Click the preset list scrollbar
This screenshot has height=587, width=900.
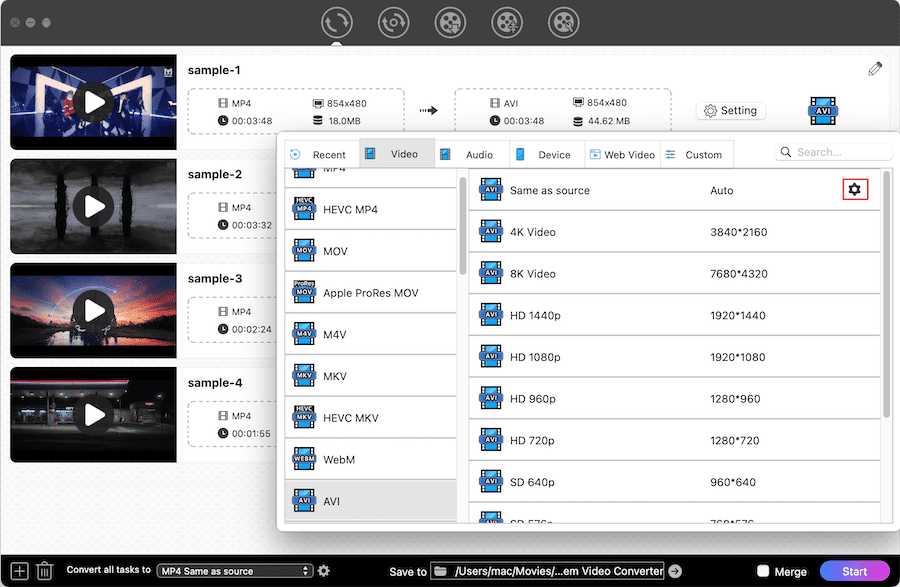tap(886, 294)
